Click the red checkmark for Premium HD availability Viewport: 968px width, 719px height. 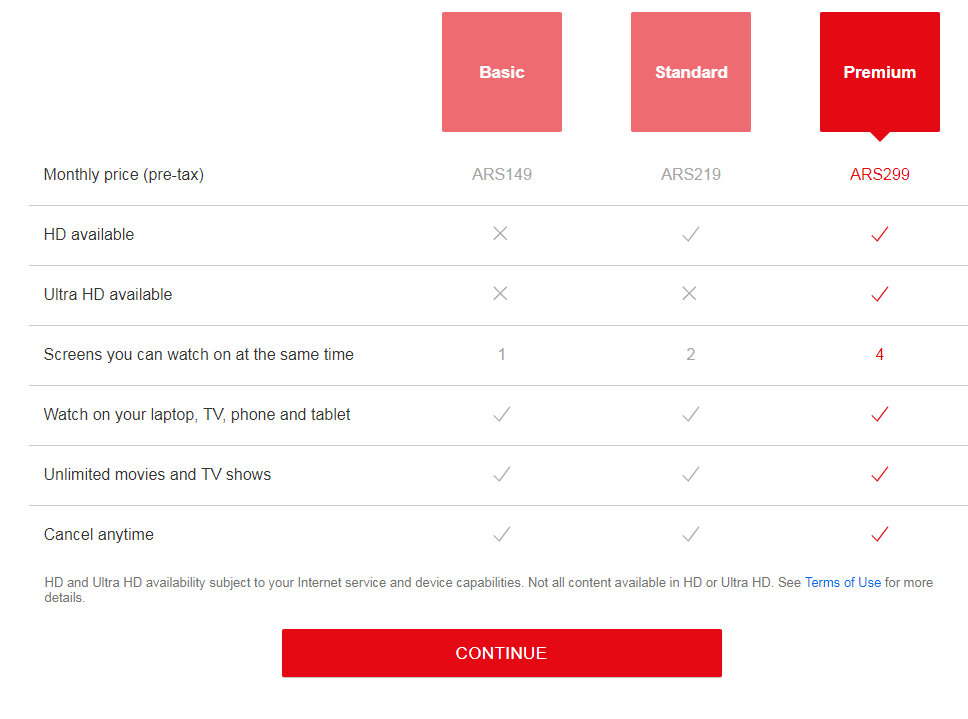(879, 234)
